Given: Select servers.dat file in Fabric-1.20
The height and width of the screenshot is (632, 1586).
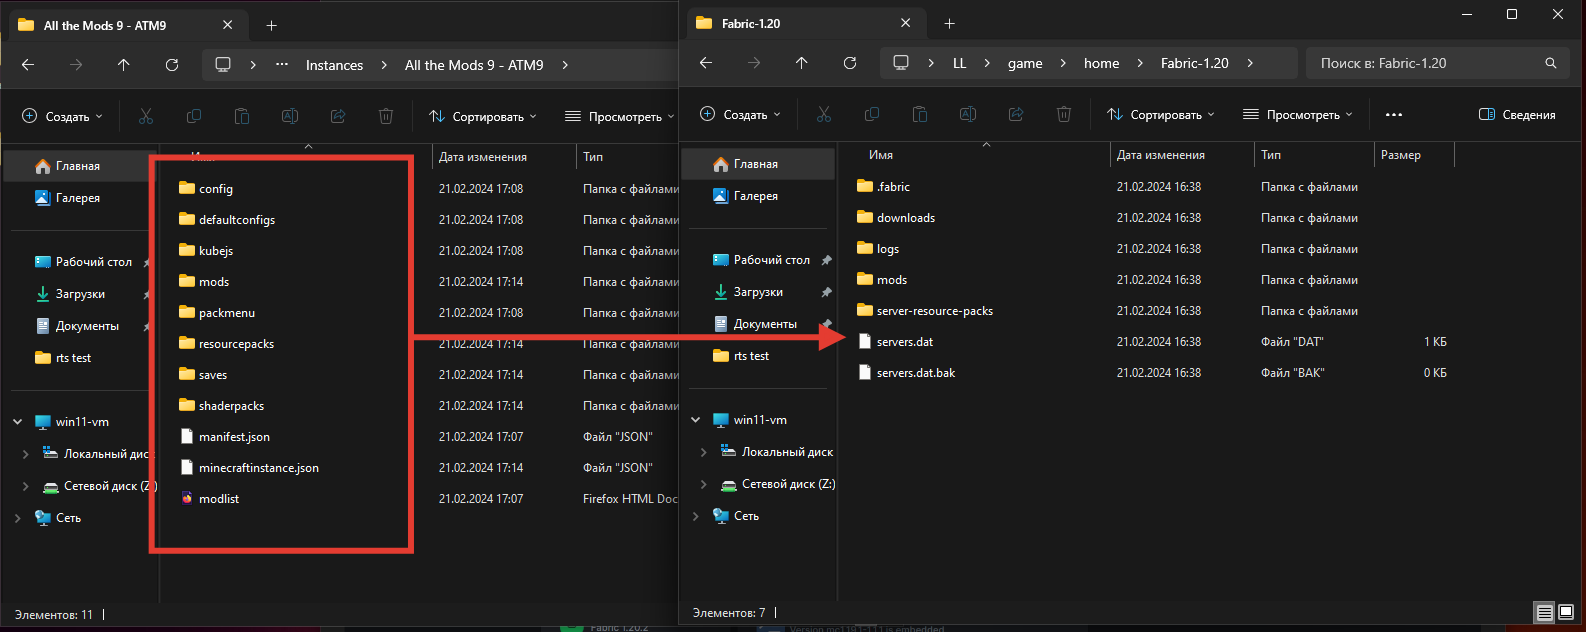Looking at the screenshot, I should 904,342.
